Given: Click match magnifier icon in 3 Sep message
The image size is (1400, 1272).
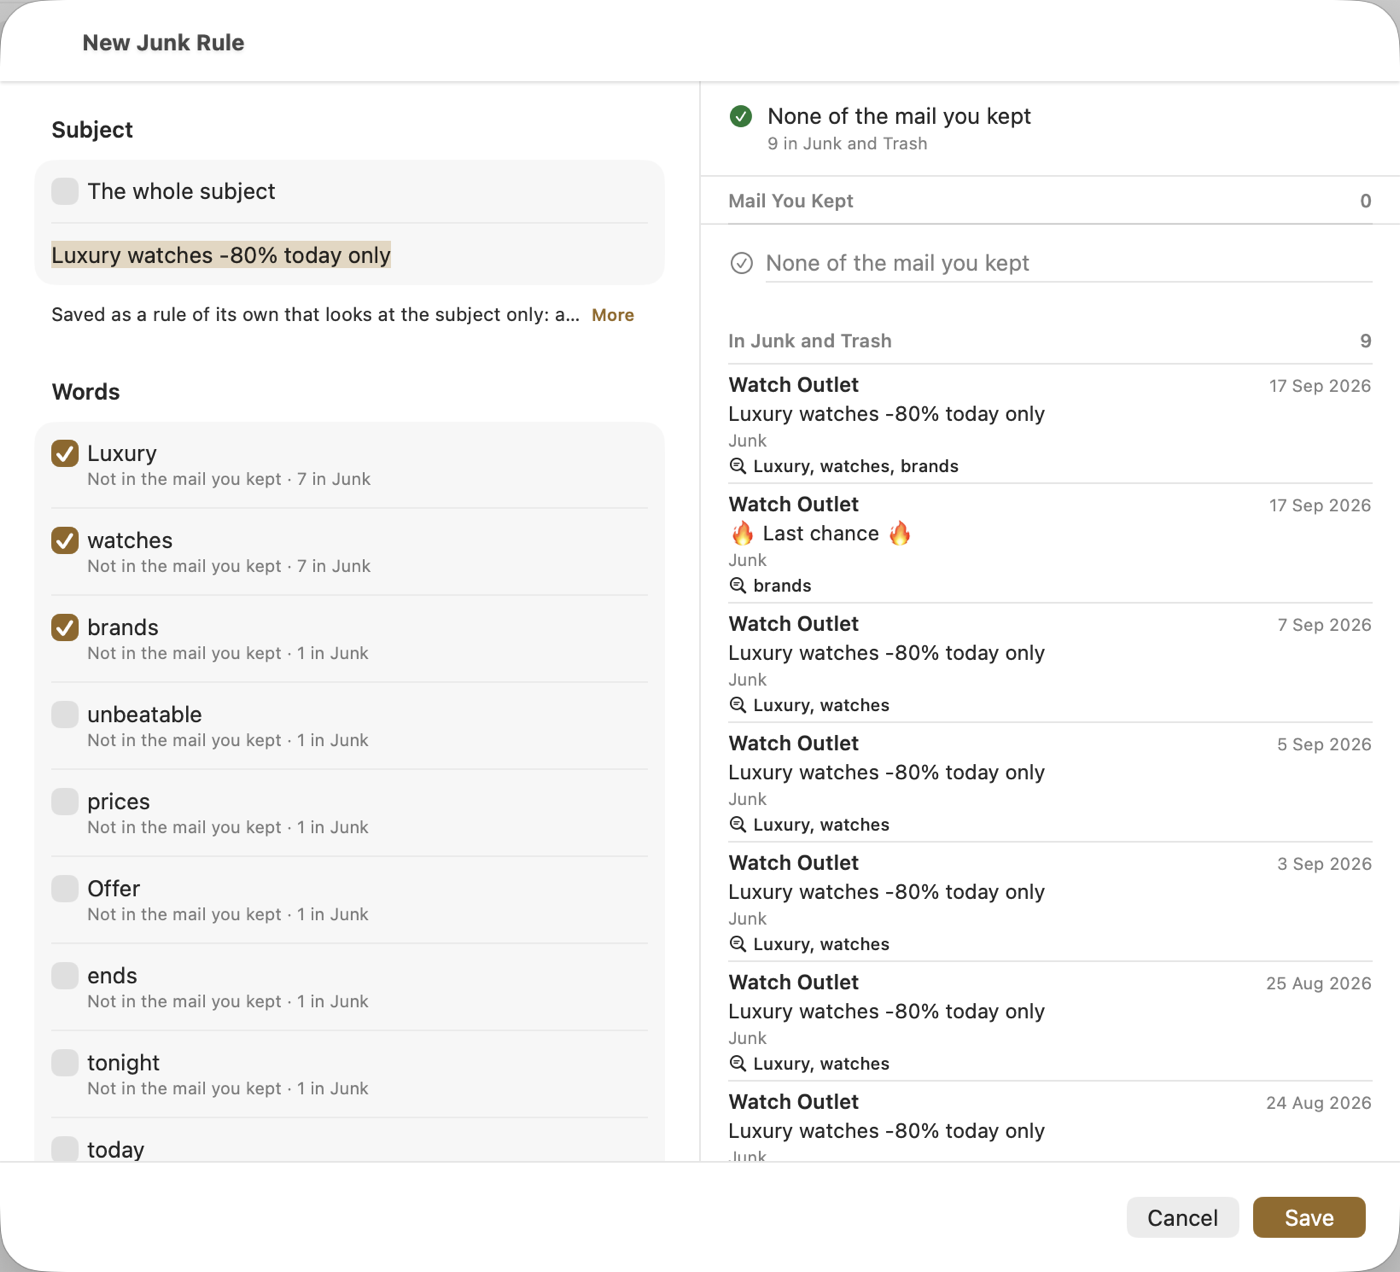Looking at the screenshot, I should (738, 944).
